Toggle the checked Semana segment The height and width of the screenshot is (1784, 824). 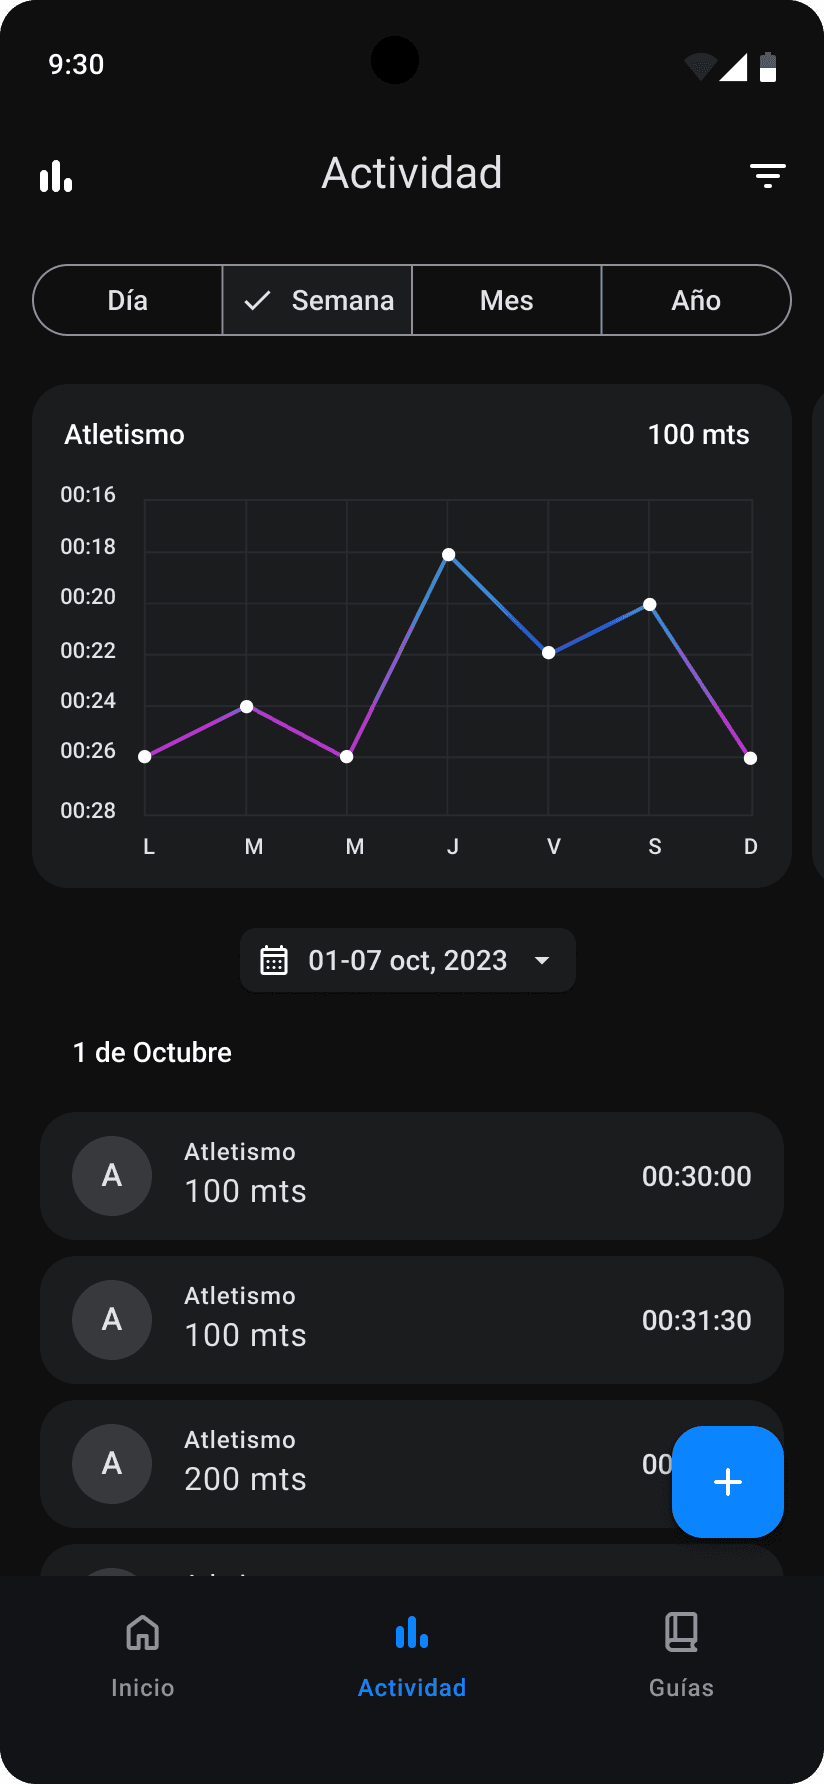[x=317, y=300]
